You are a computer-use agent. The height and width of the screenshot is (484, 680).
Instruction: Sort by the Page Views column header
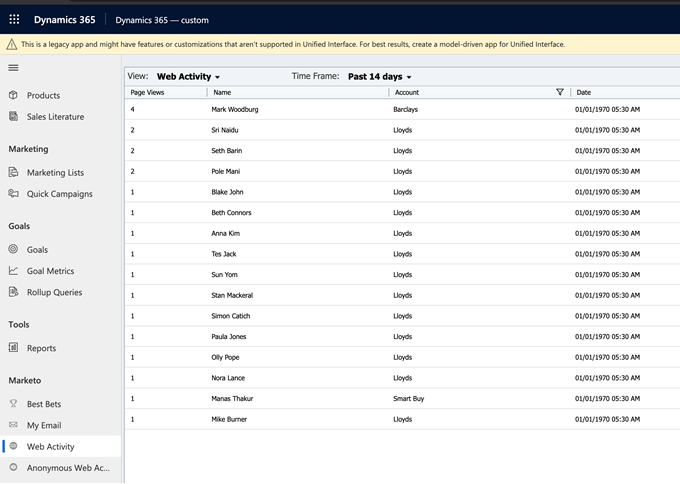[147, 92]
